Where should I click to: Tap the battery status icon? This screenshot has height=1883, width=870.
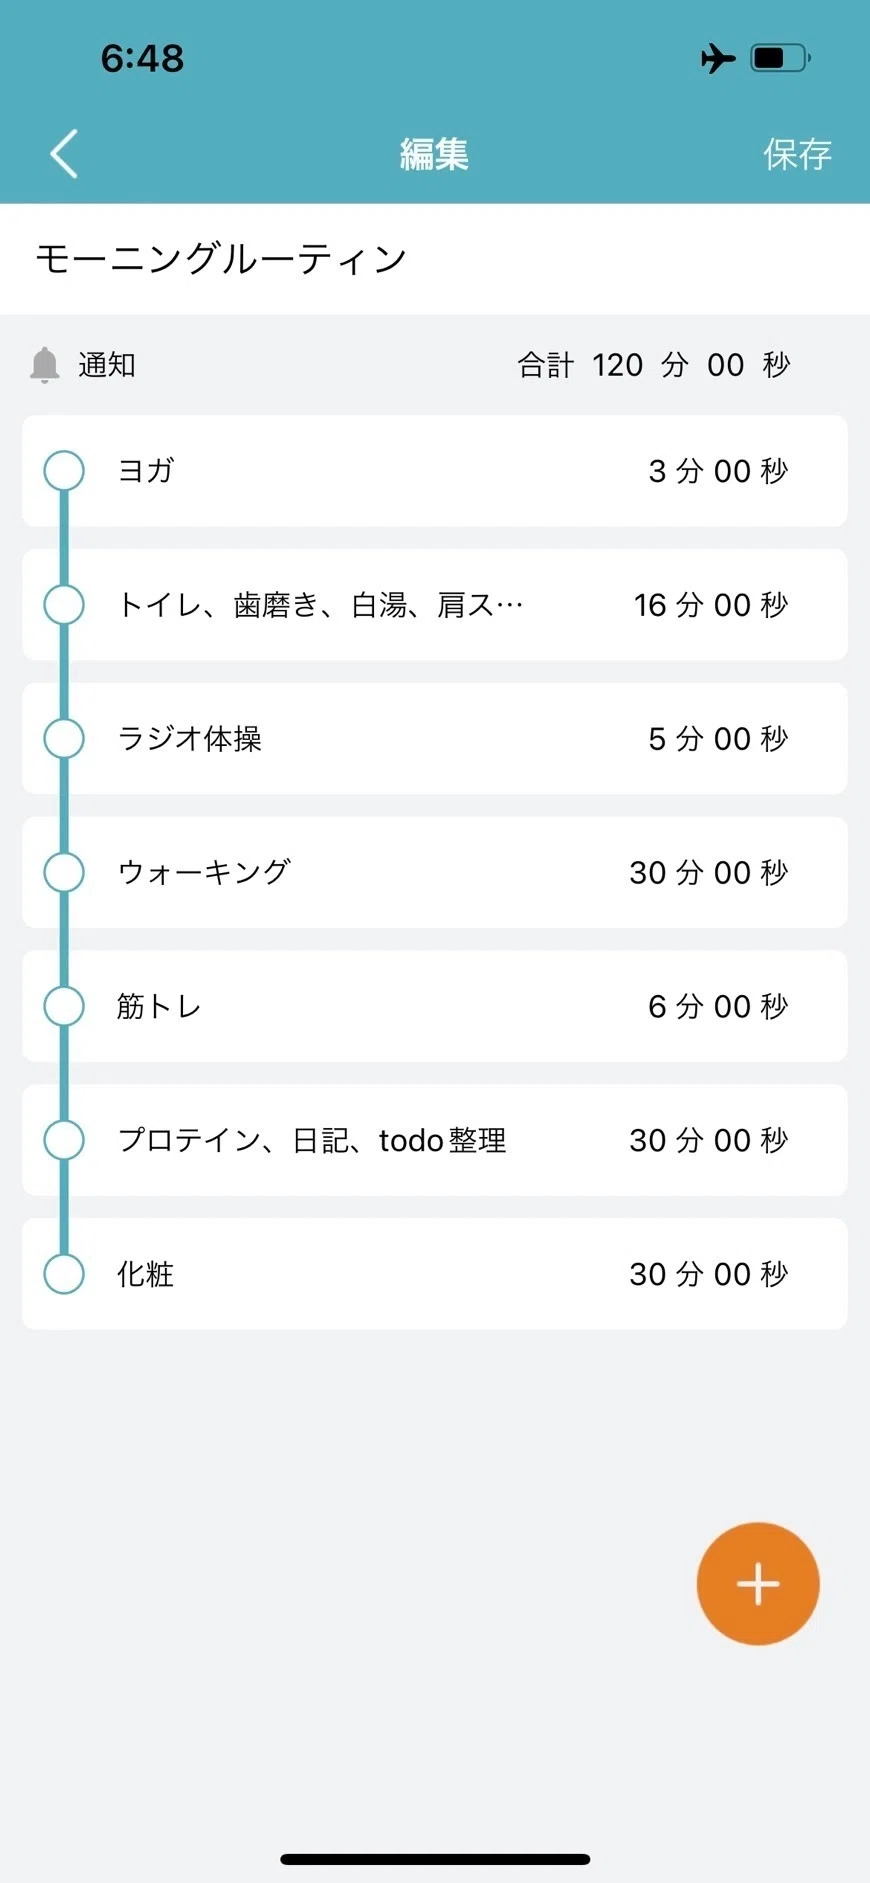(x=781, y=58)
